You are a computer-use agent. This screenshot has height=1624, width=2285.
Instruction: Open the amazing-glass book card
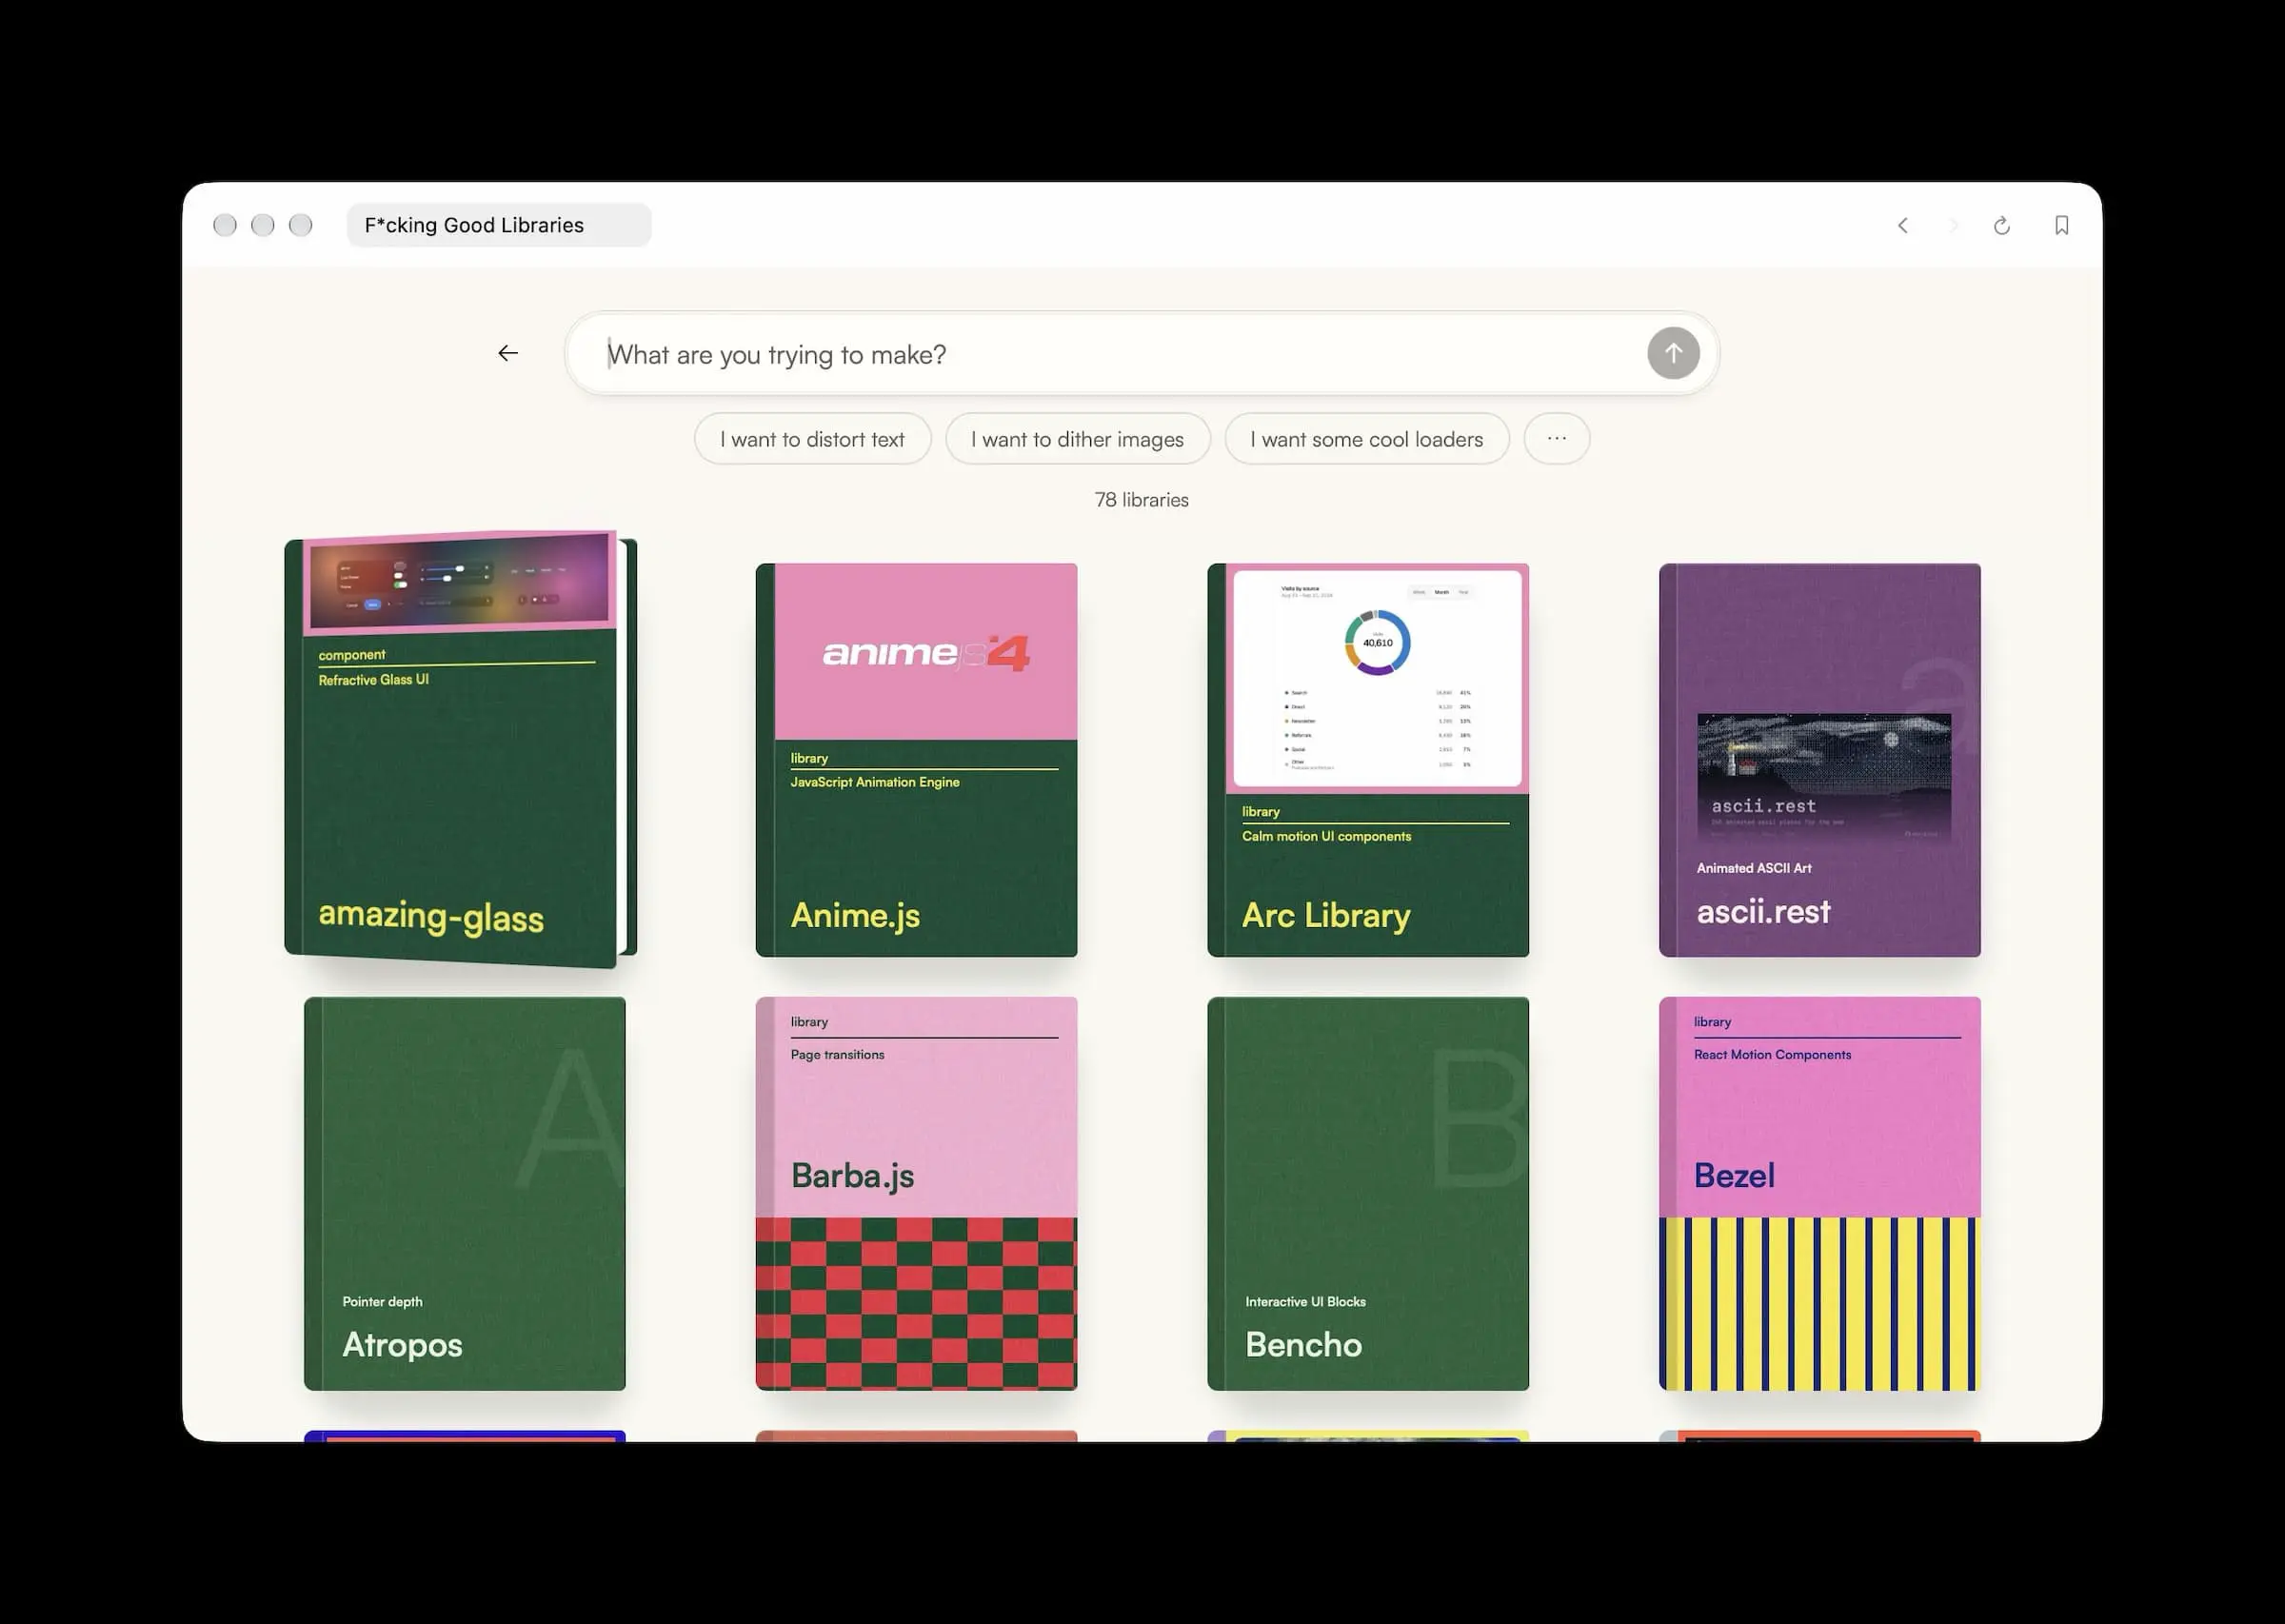click(460, 750)
